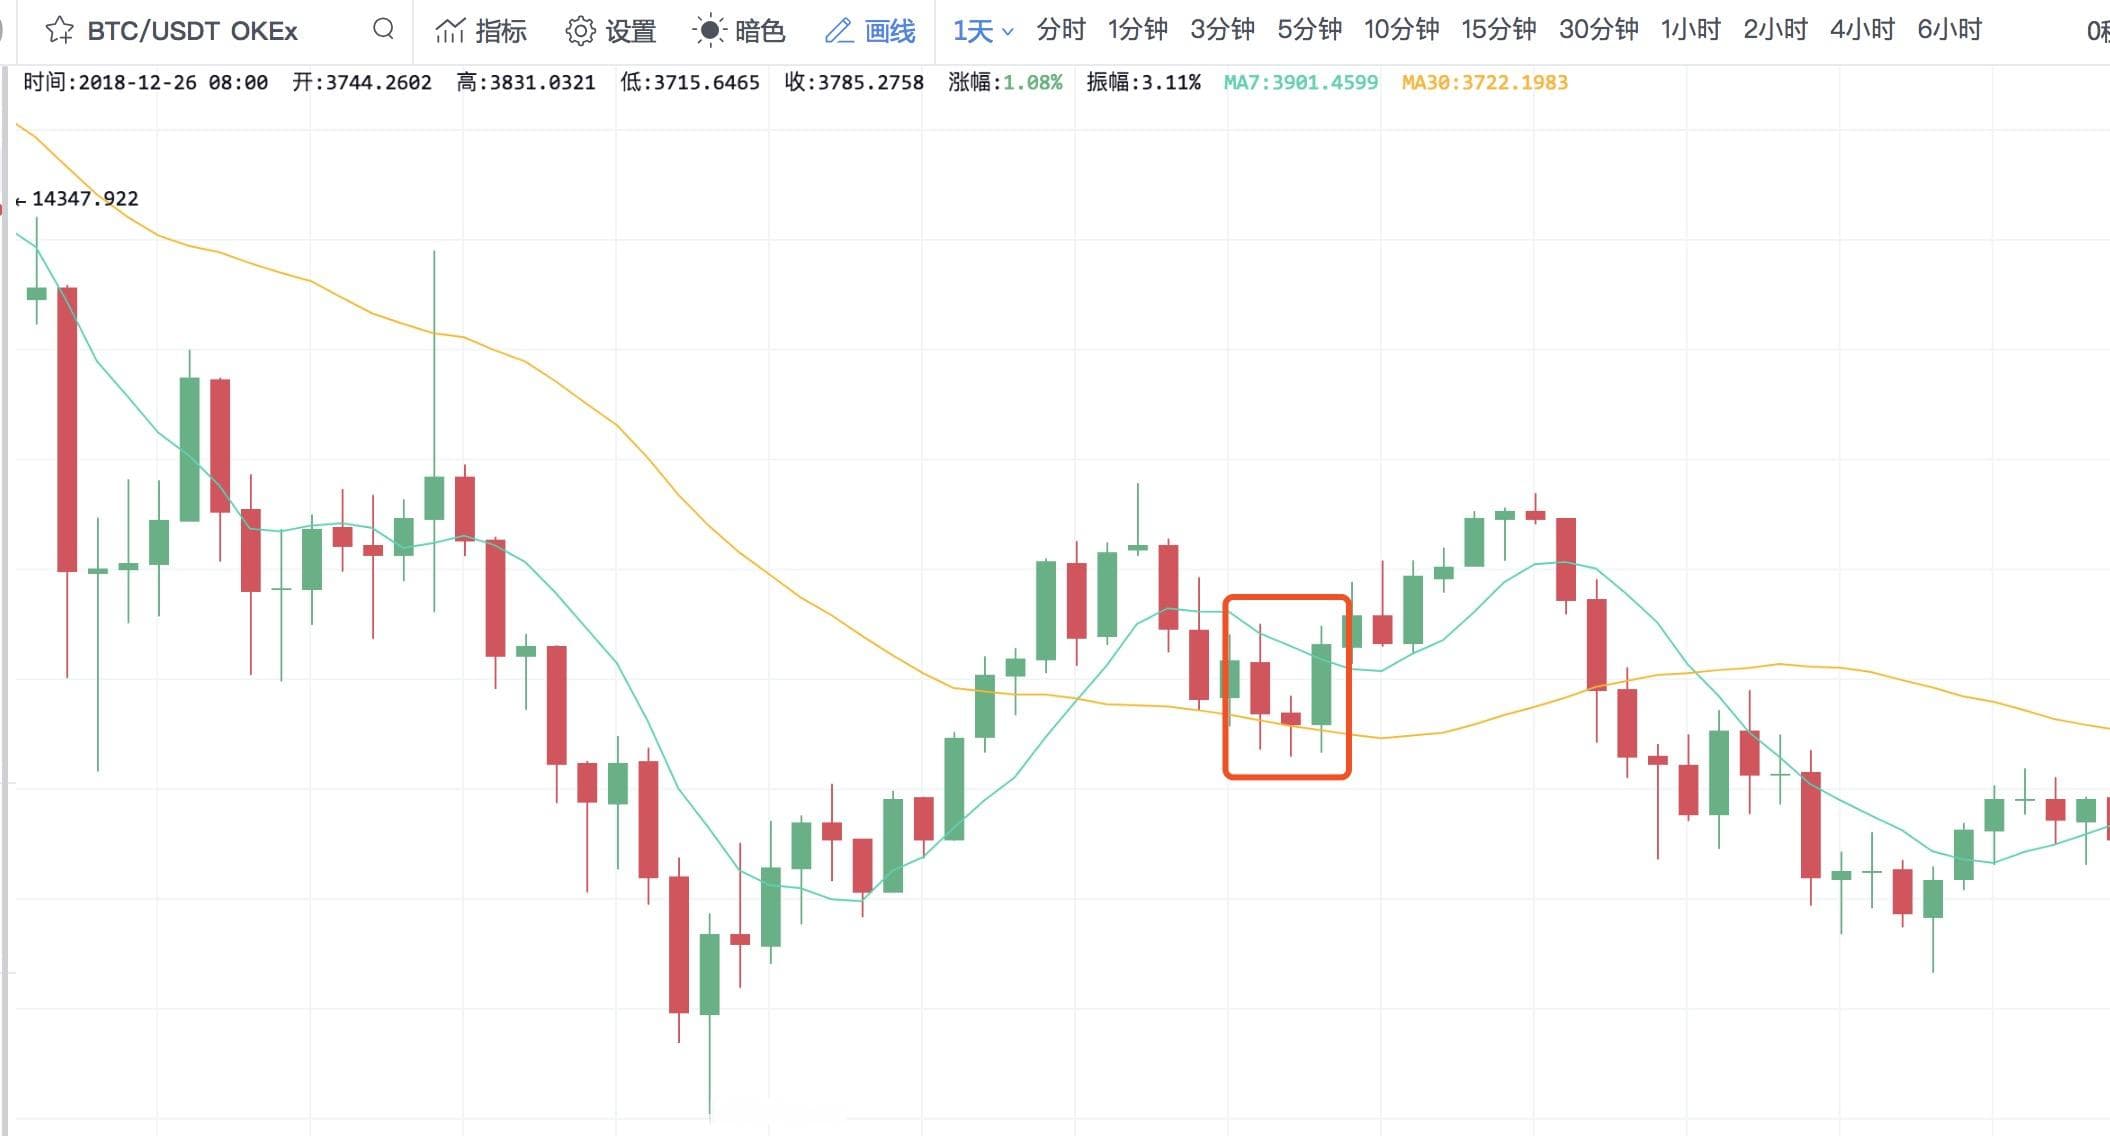Switch chart to 1小时 interval
The width and height of the screenshot is (2110, 1136).
1690,30
